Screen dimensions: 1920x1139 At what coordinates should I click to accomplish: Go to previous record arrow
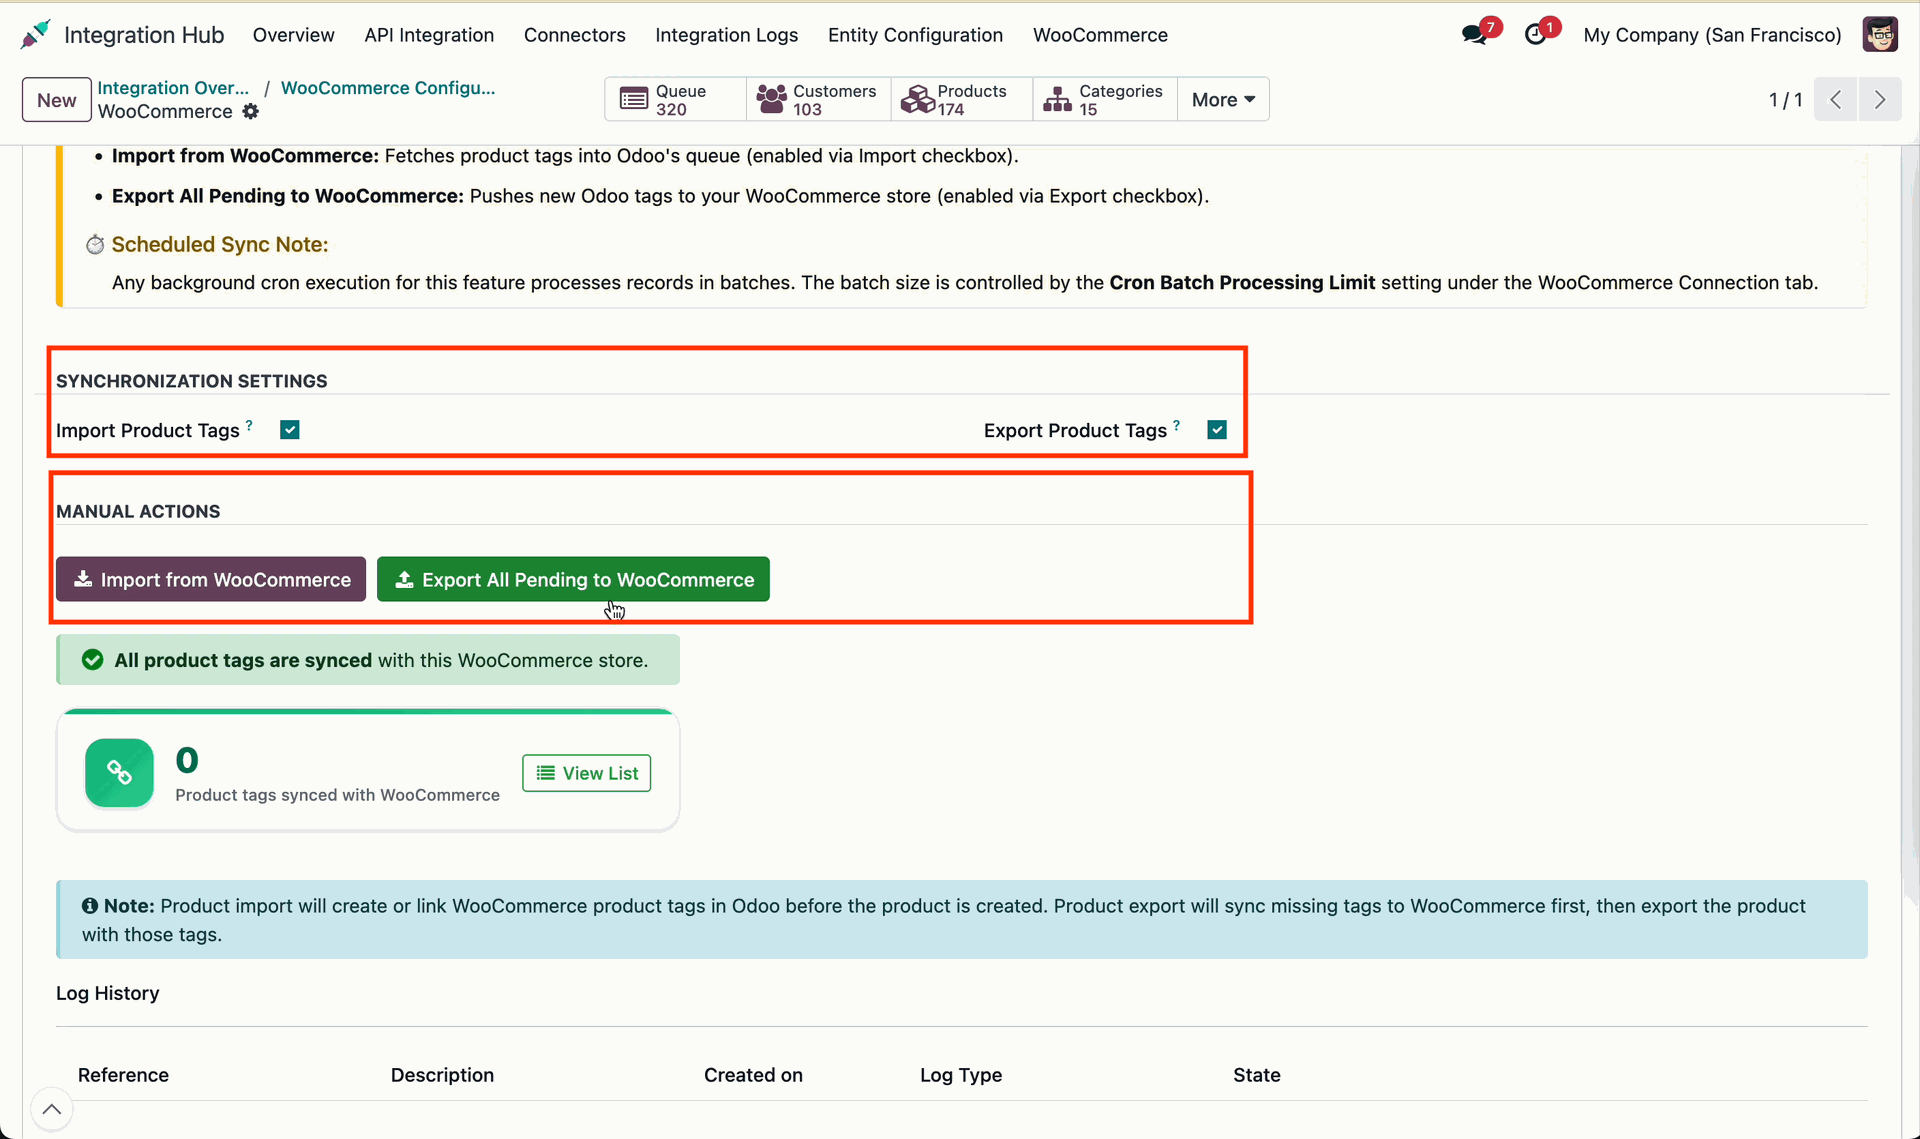pos(1836,100)
